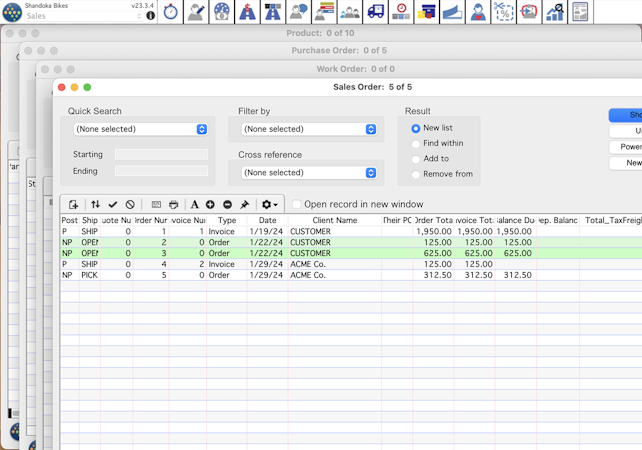The width and height of the screenshot is (642, 450).
Task: Open the Cross reference dropdown
Action: coord(309,173)
